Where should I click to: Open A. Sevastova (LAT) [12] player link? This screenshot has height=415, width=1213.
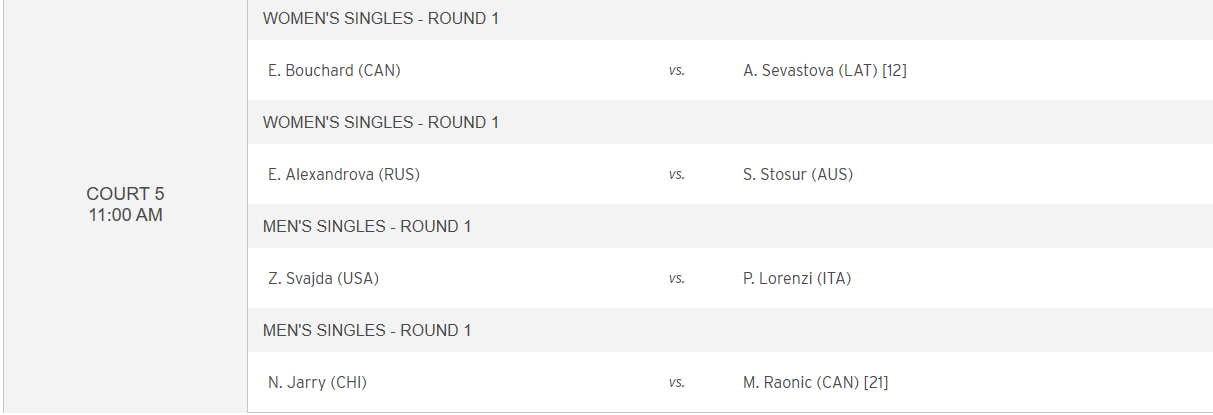tap(825, 70)
